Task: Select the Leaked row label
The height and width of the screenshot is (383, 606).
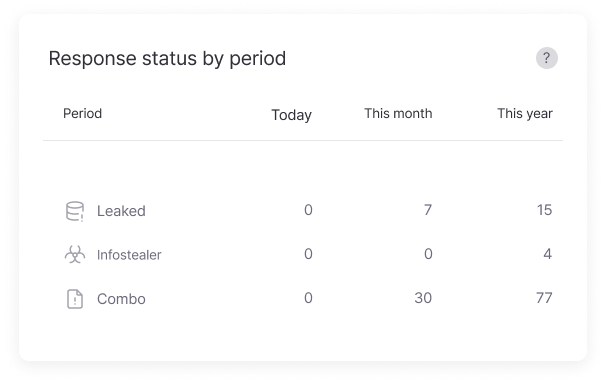Action: pyautogui.click(x=121, y=211)
